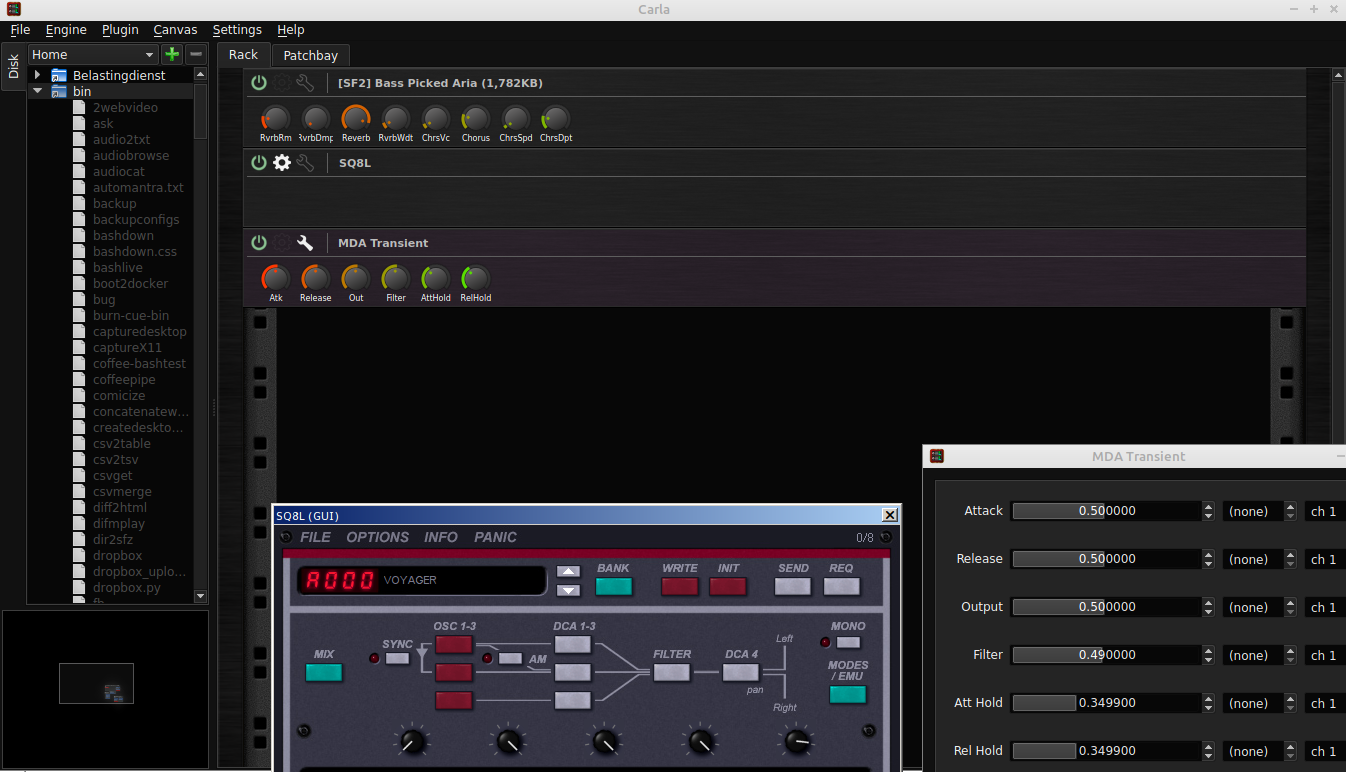This screenshot has width=1346, height=772.
Task: Click the RelHold knob in the rack
Action: click(476, 279)
